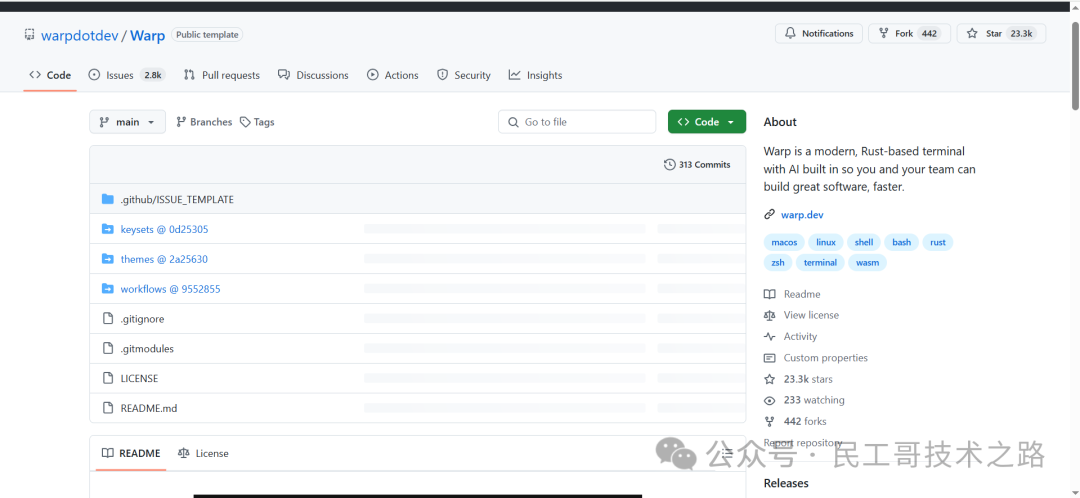Image resolution: width=1080 pixels, height=498 pixels.
Task: Click the file icon beside .gitmodules
Action: [x=107, y=348]
